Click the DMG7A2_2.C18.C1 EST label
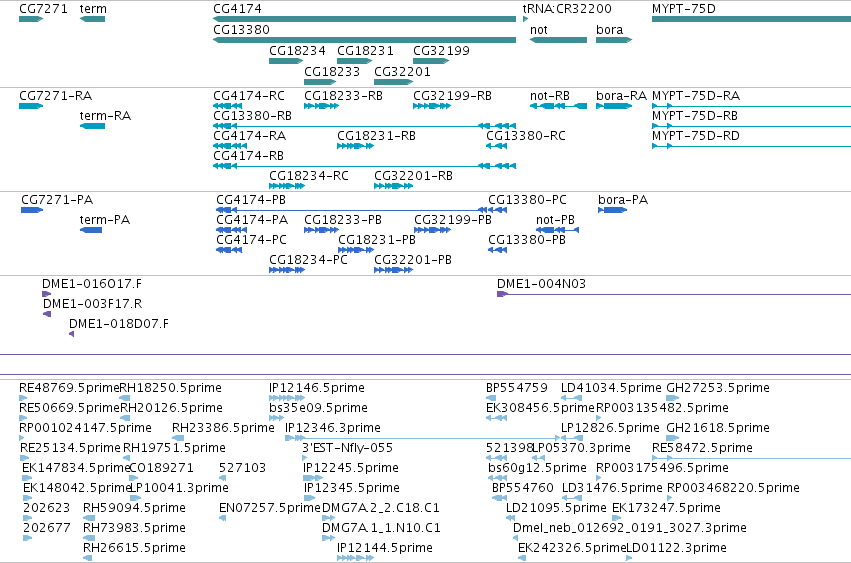The width and height of the screenshot is (851, 563). click(380, 508)
